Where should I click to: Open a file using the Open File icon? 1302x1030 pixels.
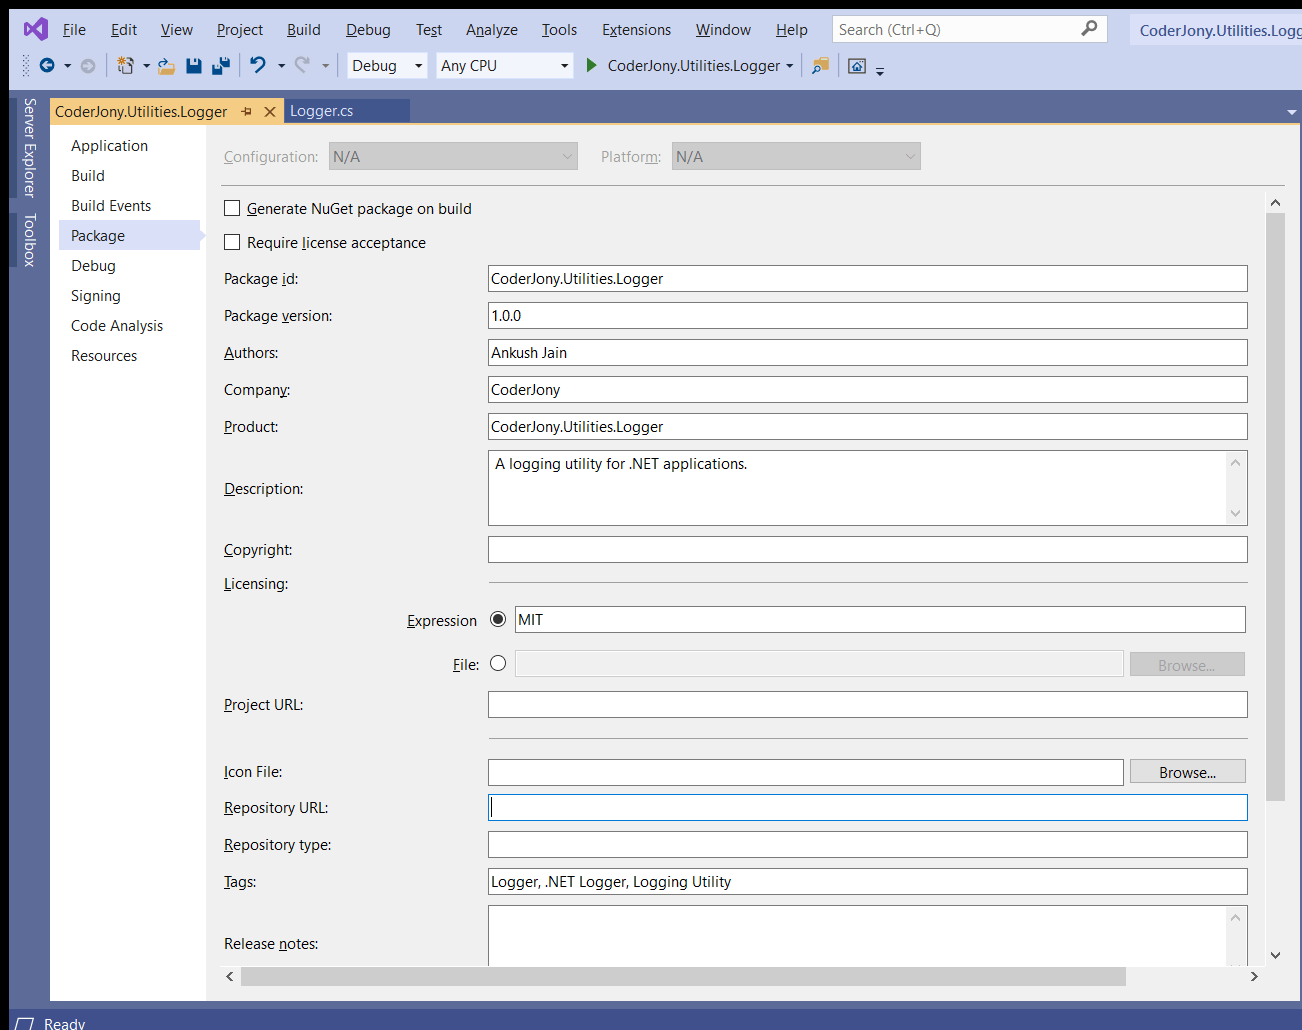(166, 66)
